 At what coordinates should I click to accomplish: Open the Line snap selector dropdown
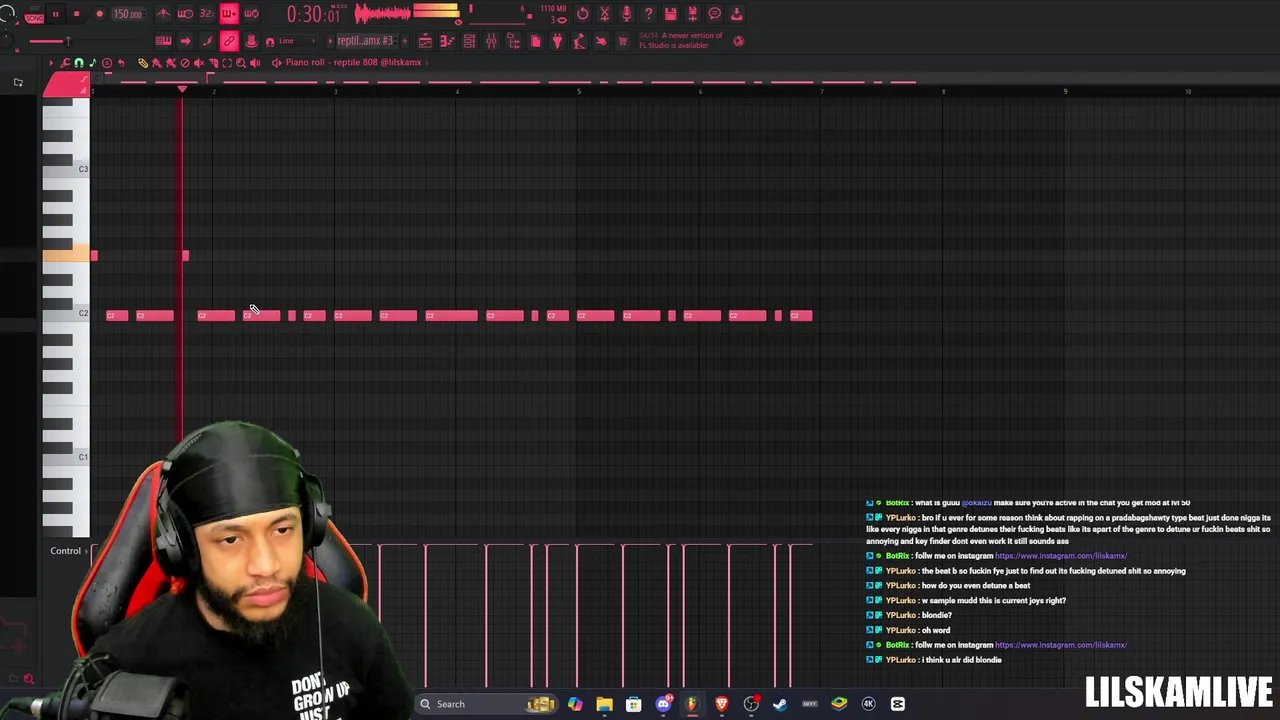coord(297,41)
